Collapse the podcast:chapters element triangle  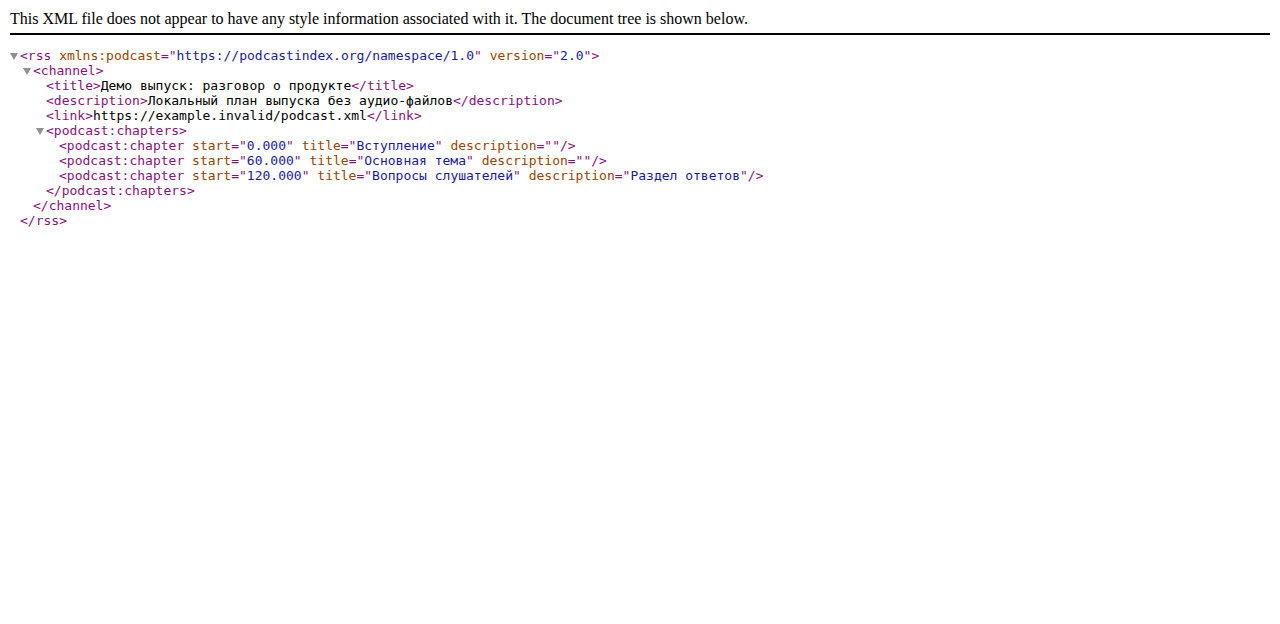pos(40,131)
